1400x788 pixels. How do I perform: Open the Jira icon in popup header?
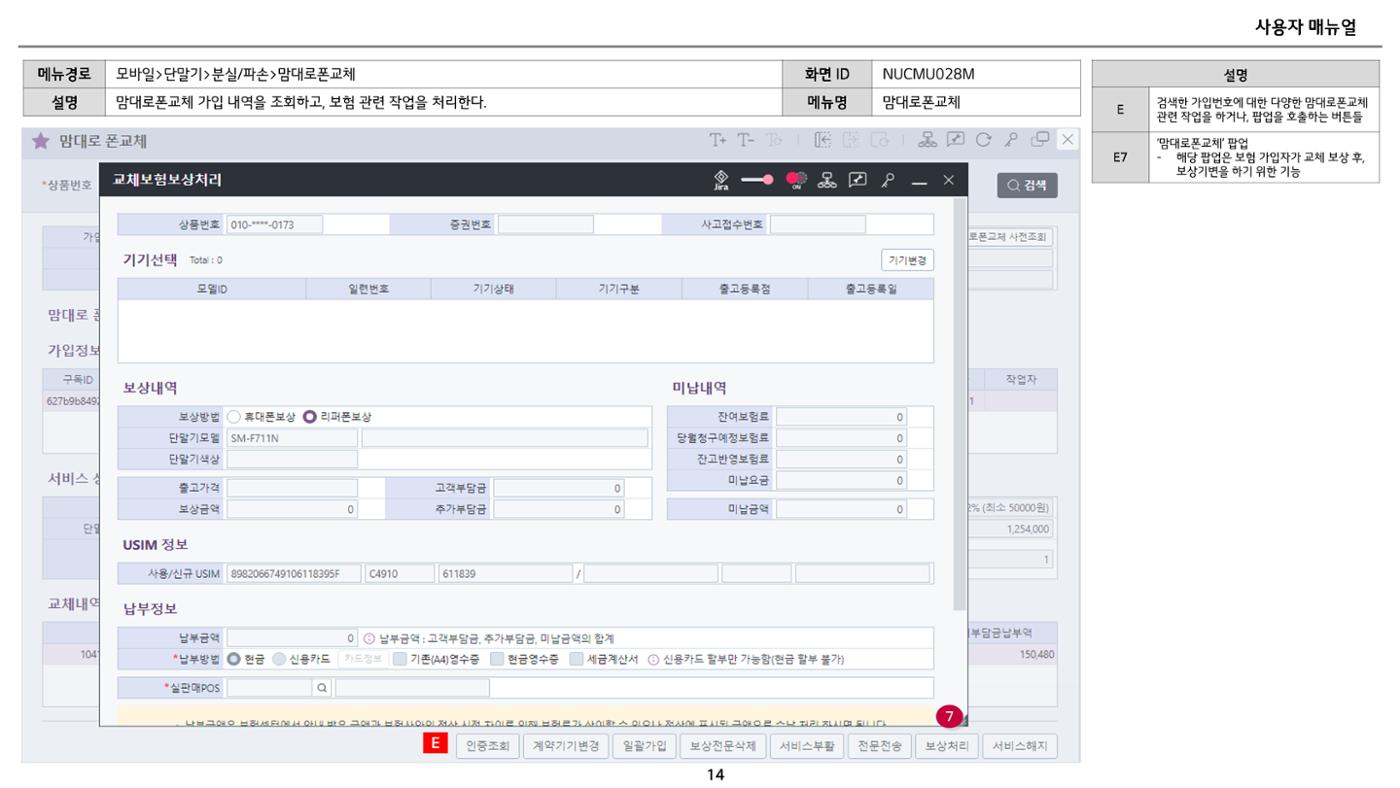[720, 179]
